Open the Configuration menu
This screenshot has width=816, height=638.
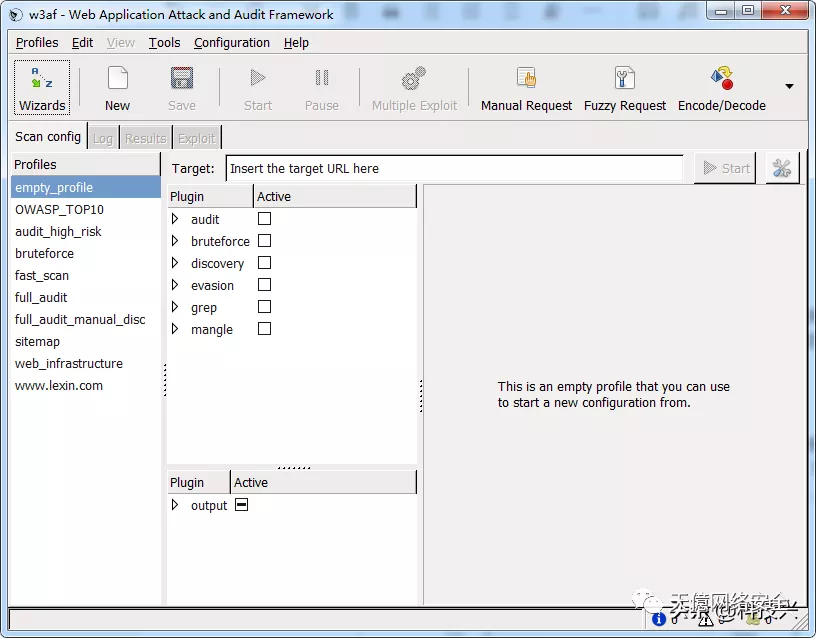[232, 43]
